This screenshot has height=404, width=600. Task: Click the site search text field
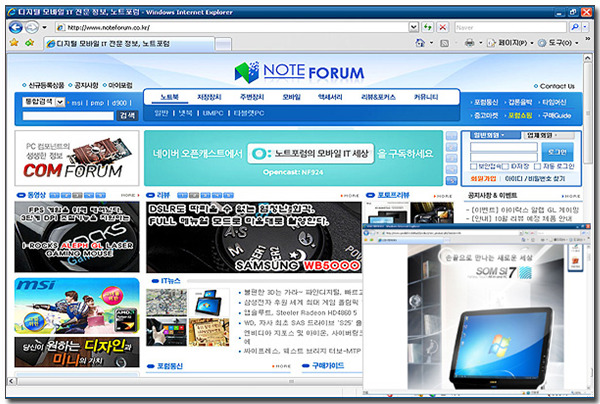68,116
